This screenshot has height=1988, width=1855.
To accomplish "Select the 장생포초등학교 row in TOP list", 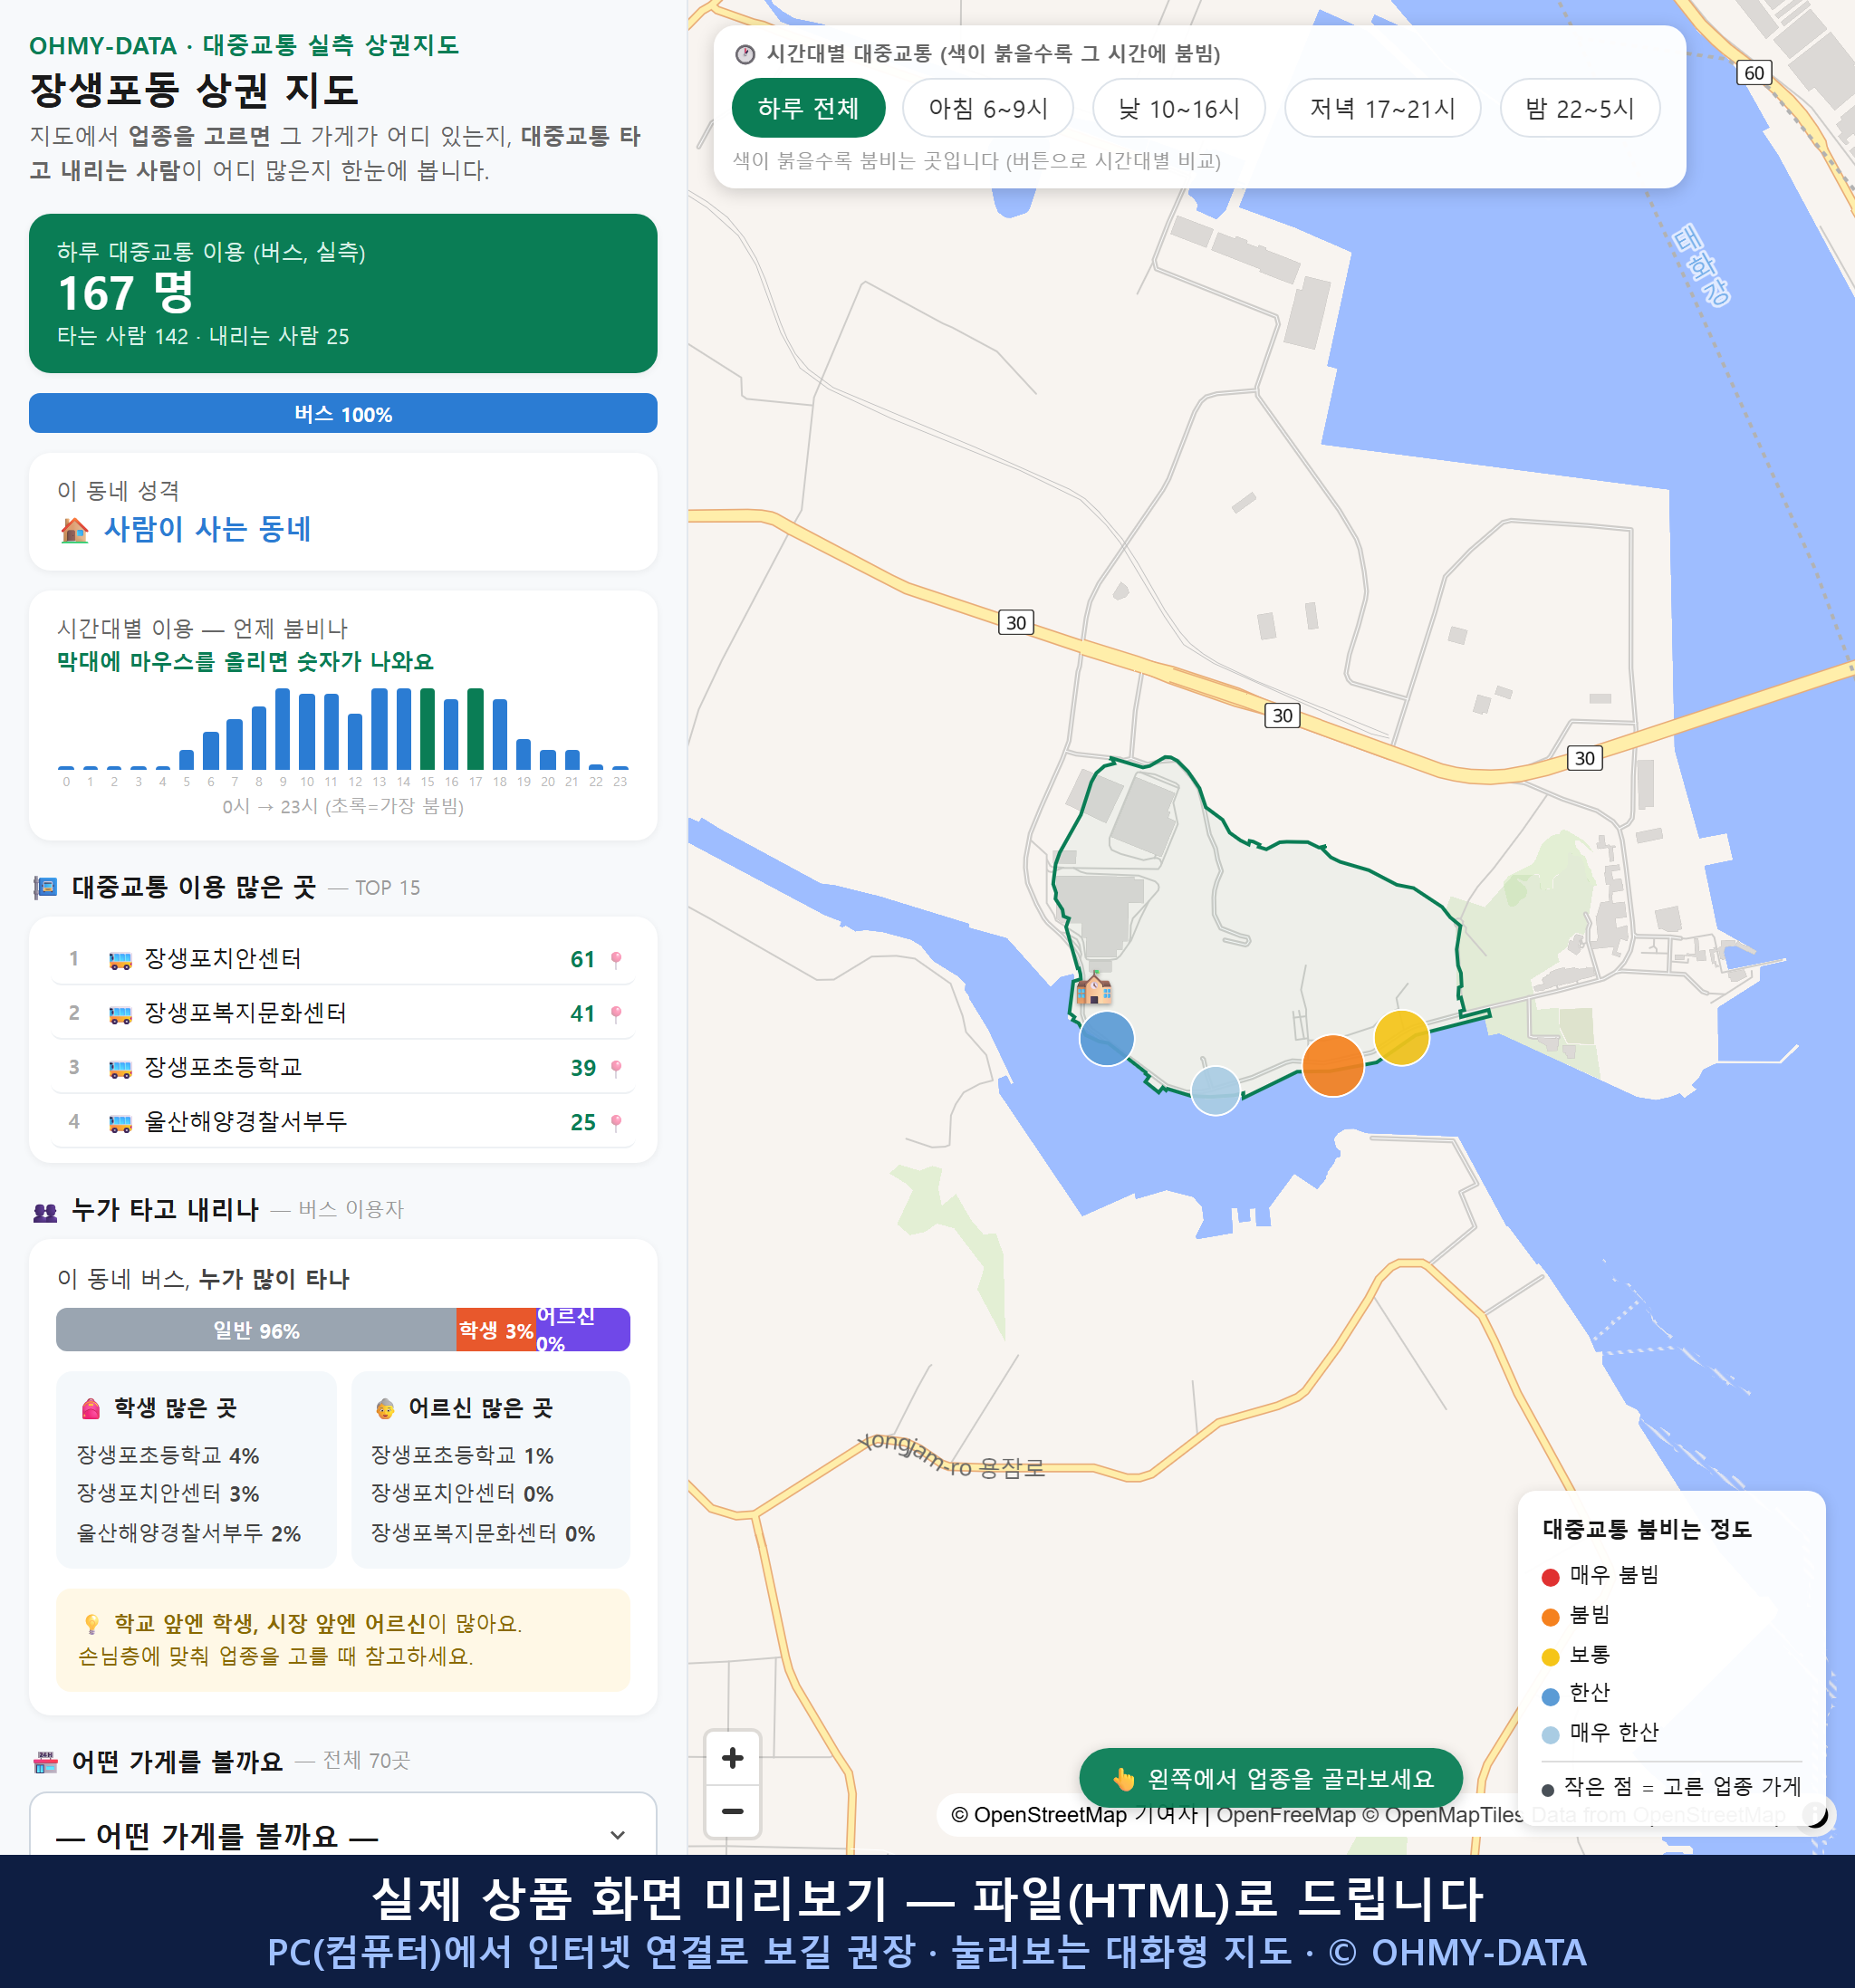I will [x=343, y=1068].
